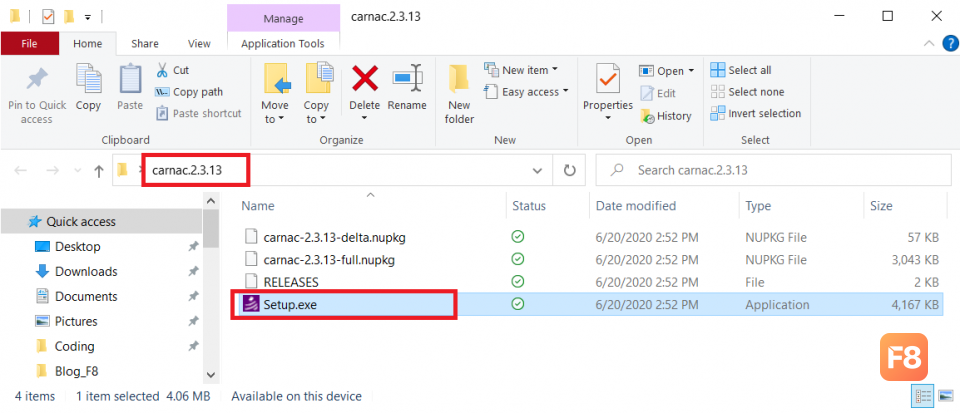Open the Delete options arrow
Image resolution: width=960 pixels, height=413 pixels.
(x=364, y=118)
